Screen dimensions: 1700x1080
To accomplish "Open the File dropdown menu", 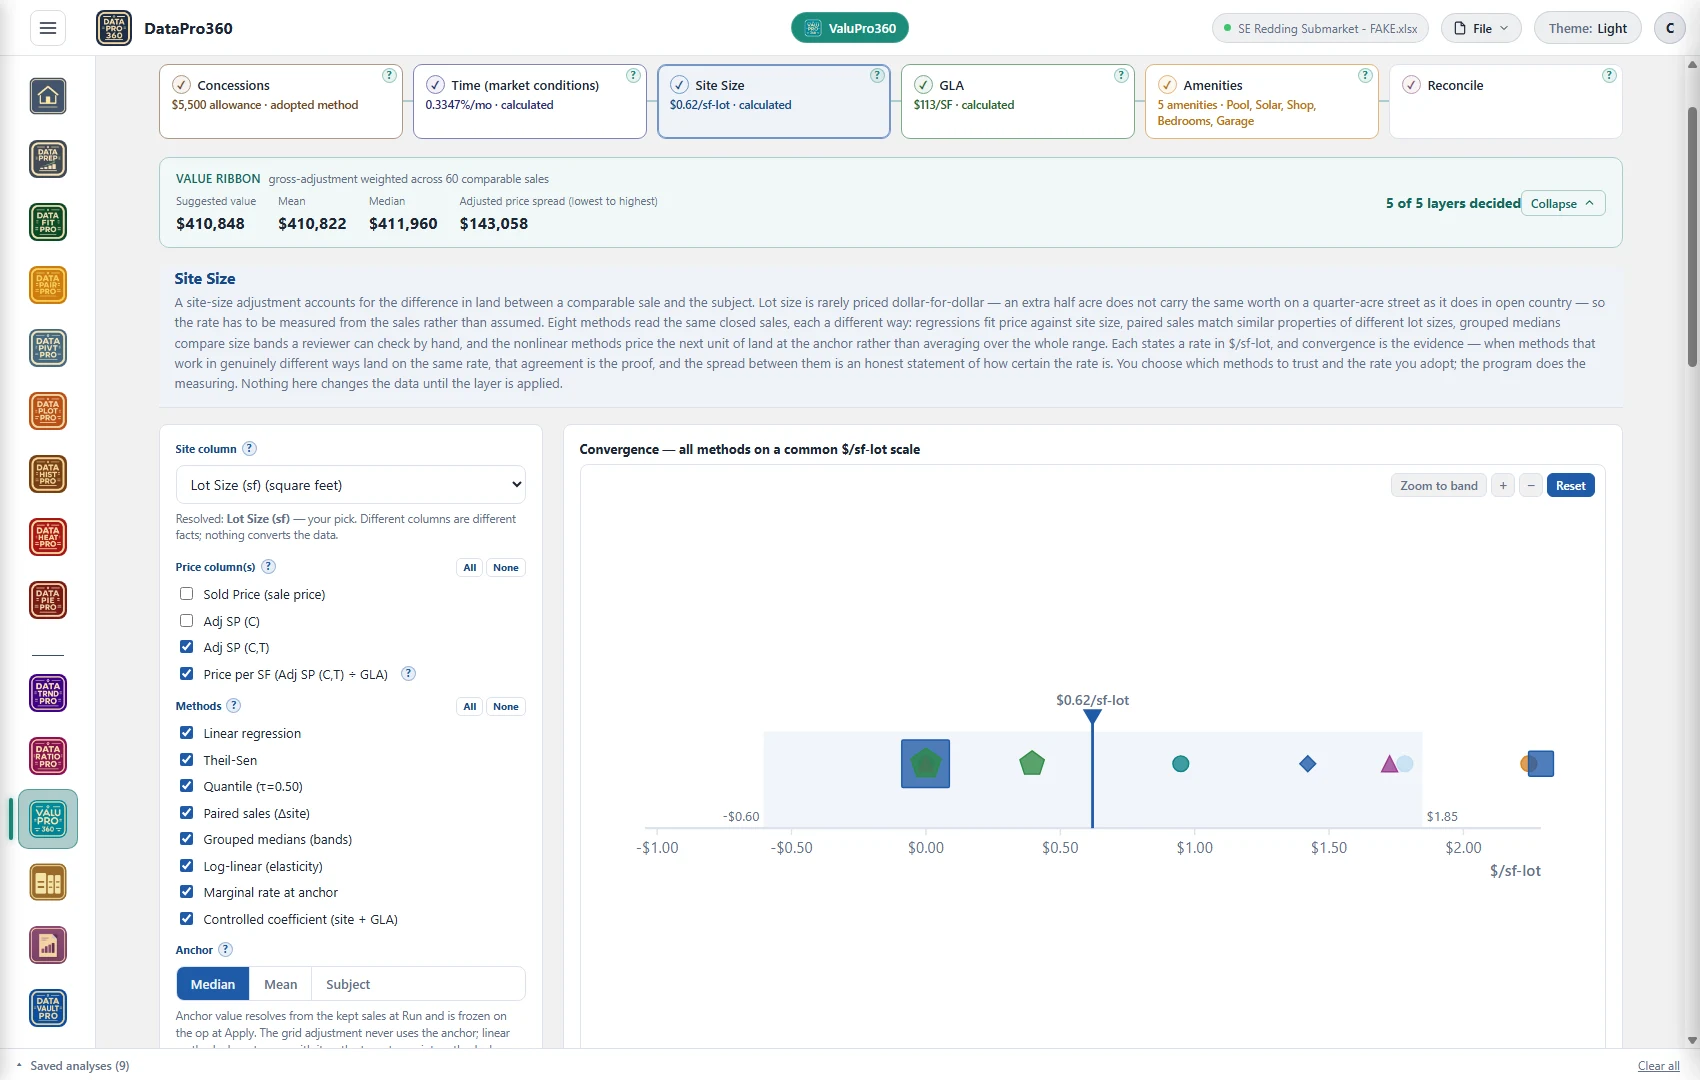I will 1481,28.
